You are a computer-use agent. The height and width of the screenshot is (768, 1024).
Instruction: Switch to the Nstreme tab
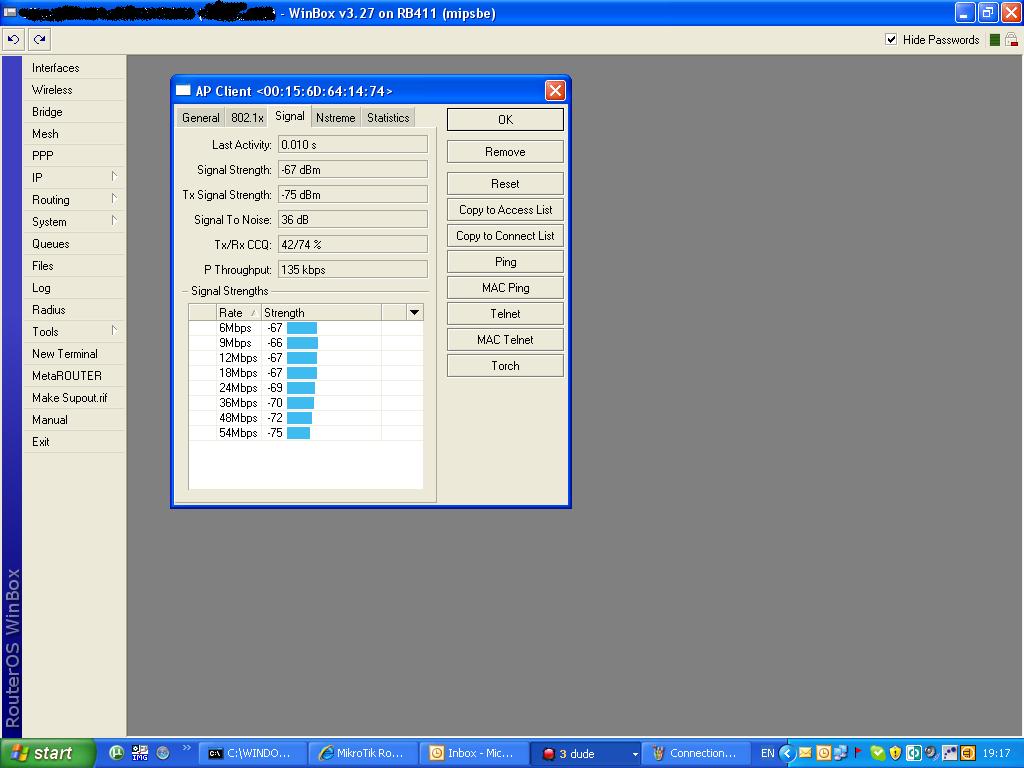(336, 118)
